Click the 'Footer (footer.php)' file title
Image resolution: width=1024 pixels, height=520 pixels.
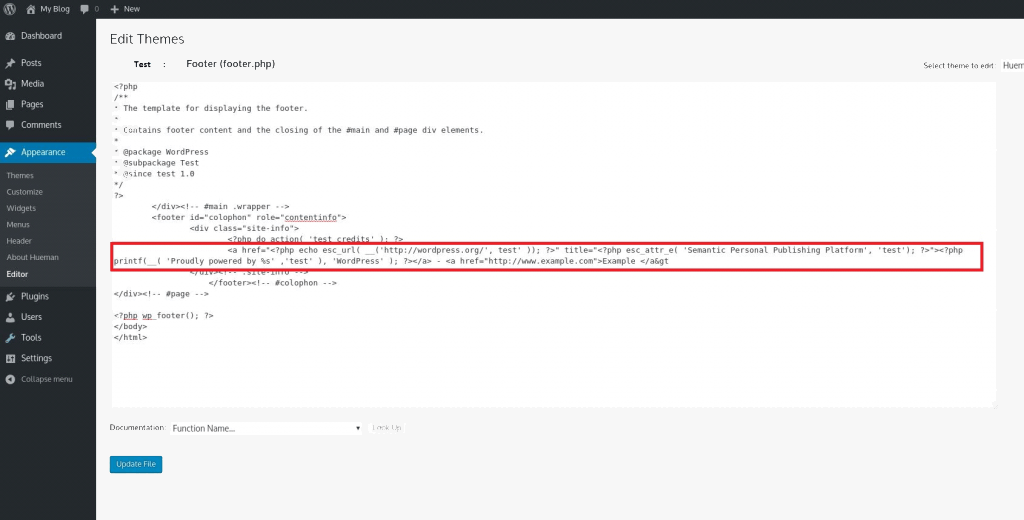(x=231, y=64)
